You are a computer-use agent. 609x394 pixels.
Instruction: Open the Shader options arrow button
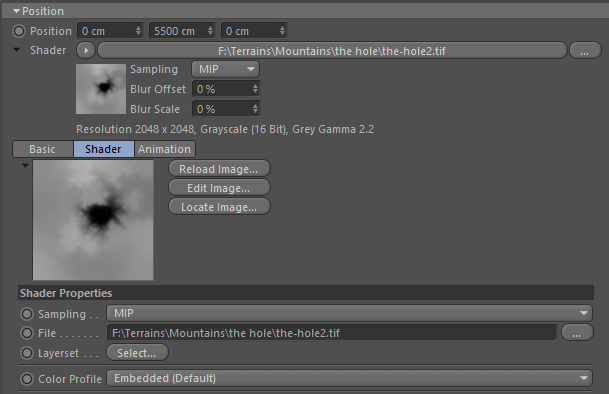tap(86, 51)
